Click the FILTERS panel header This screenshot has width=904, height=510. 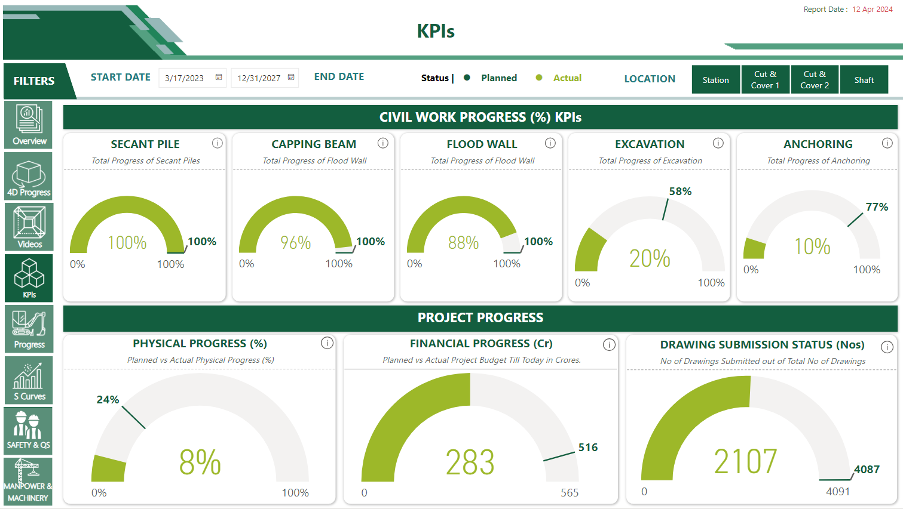(x=35, y=81)
